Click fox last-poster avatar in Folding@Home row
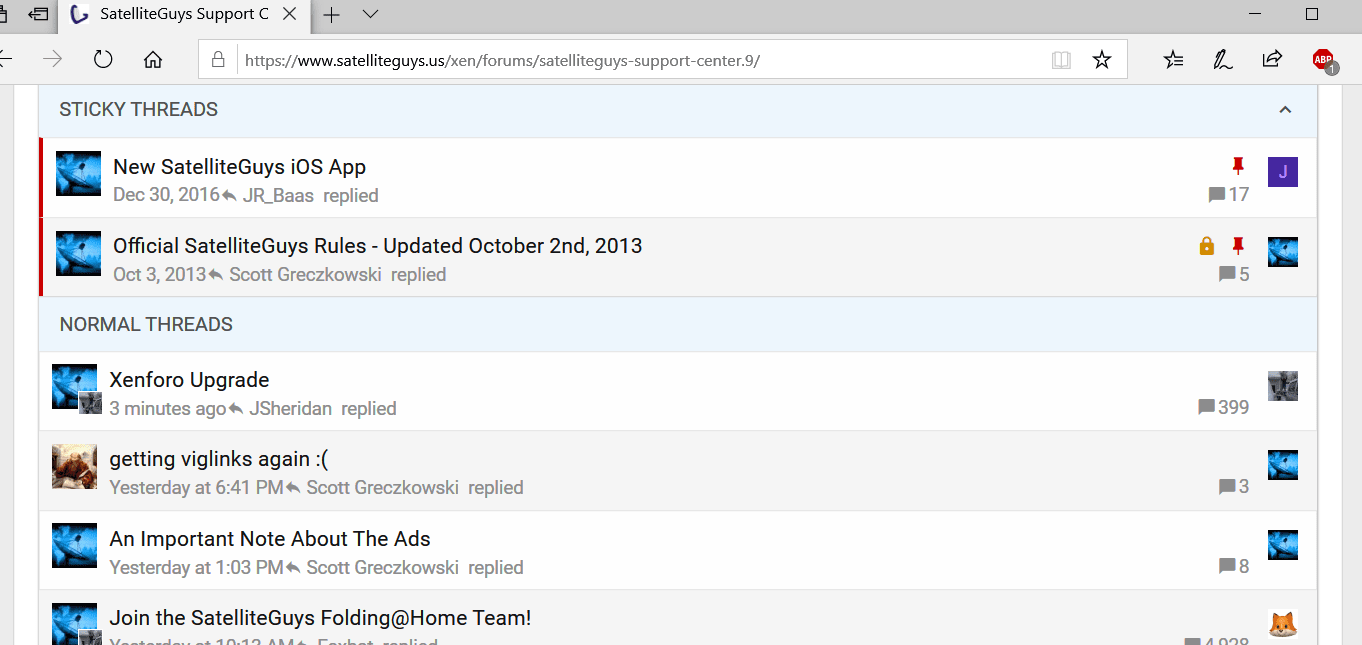The width and height of the screenshot is (1362, 645). tap(1283, 624)
